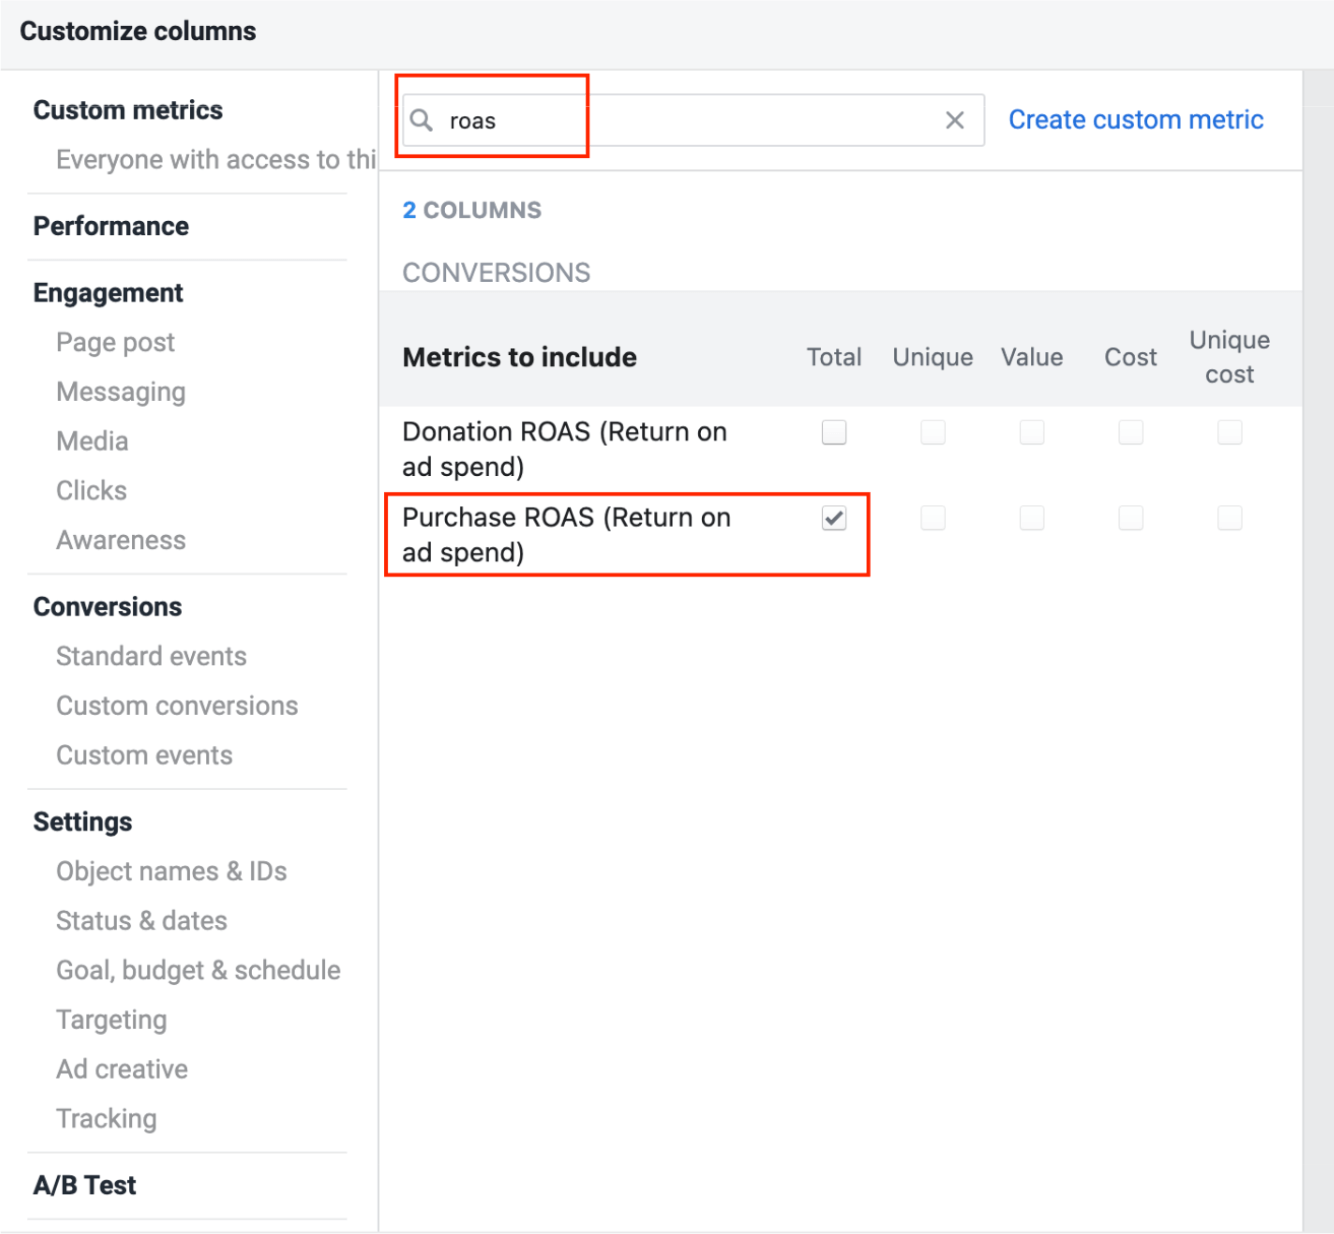Check Donation ROAS Total checkbox
The width and height of the screenshot is (1334, 1234).
[834, 432]
